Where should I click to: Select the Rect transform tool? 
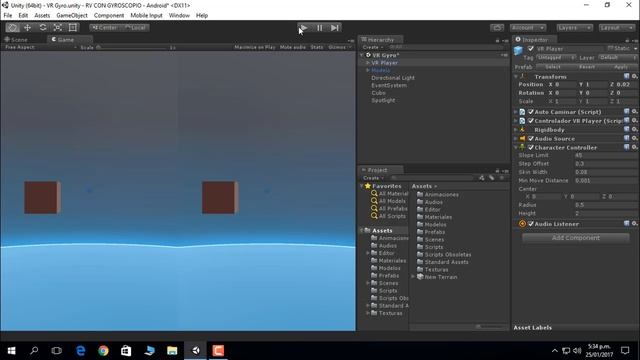73,28
